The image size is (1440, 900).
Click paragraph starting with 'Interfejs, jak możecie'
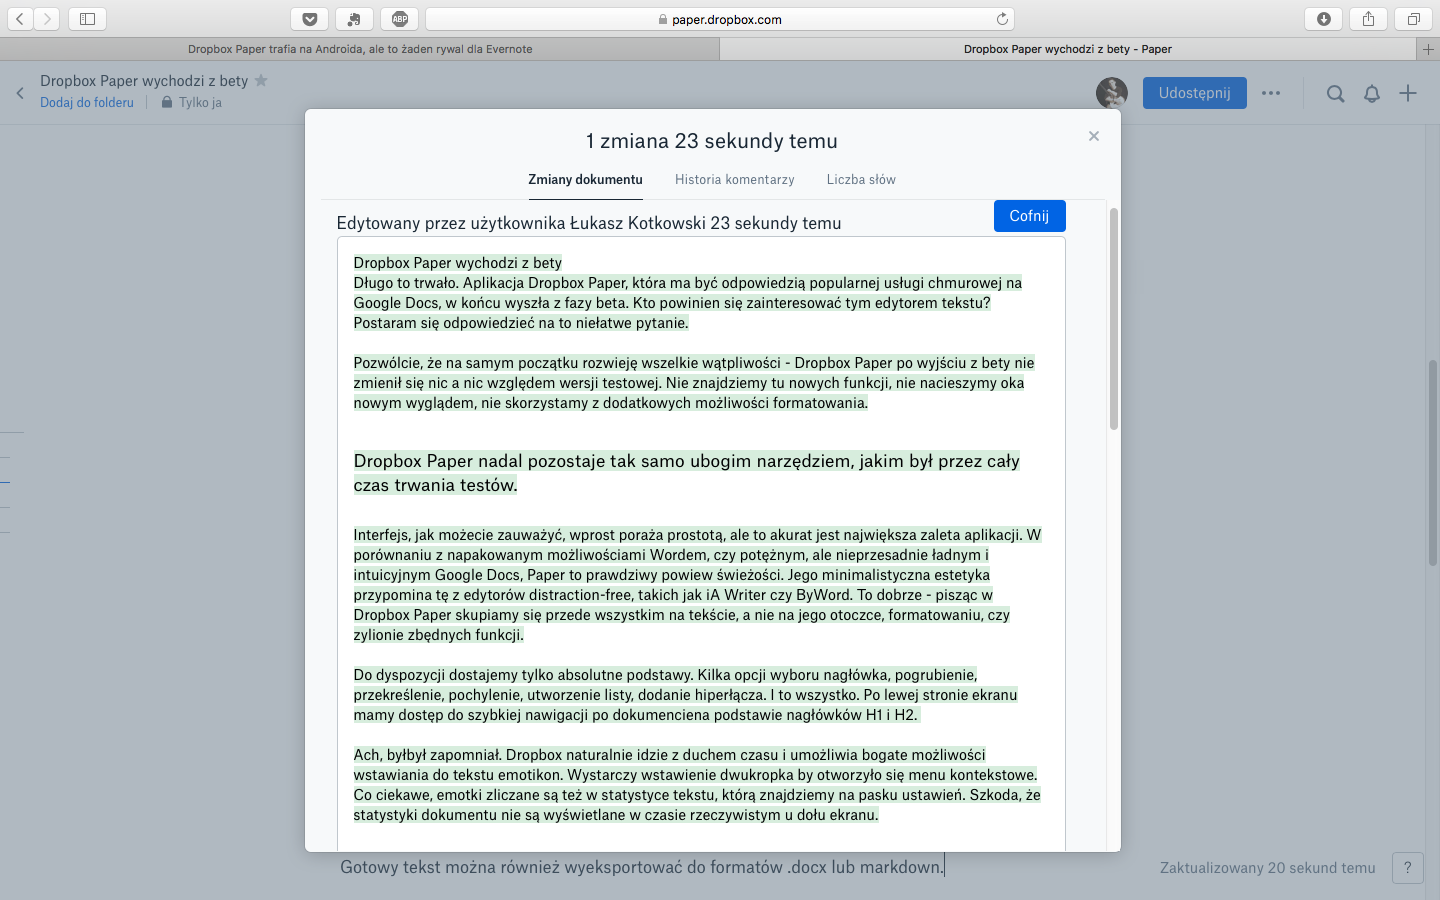click(x=698, y=585)
